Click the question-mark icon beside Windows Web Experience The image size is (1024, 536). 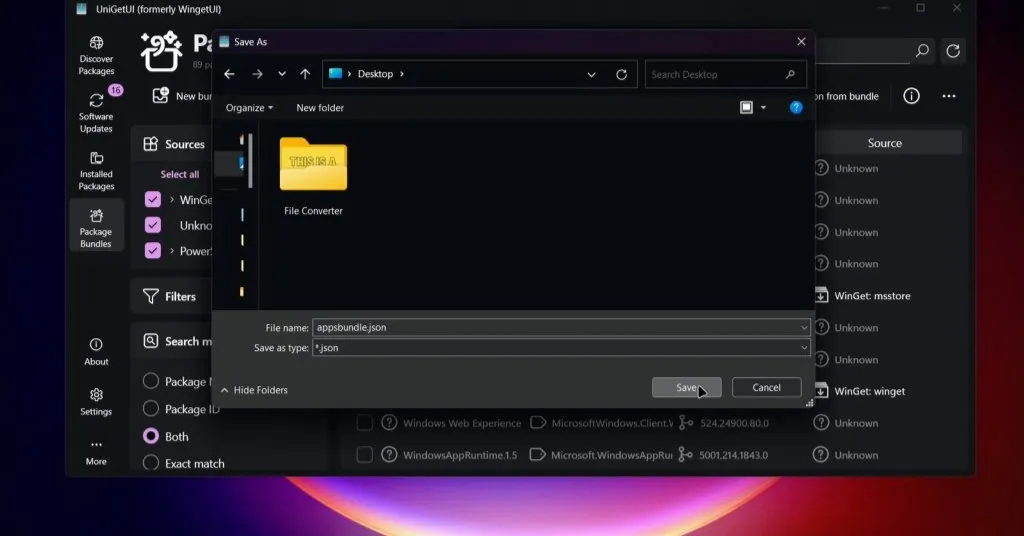pyautogui.click(x=389, y=422)
